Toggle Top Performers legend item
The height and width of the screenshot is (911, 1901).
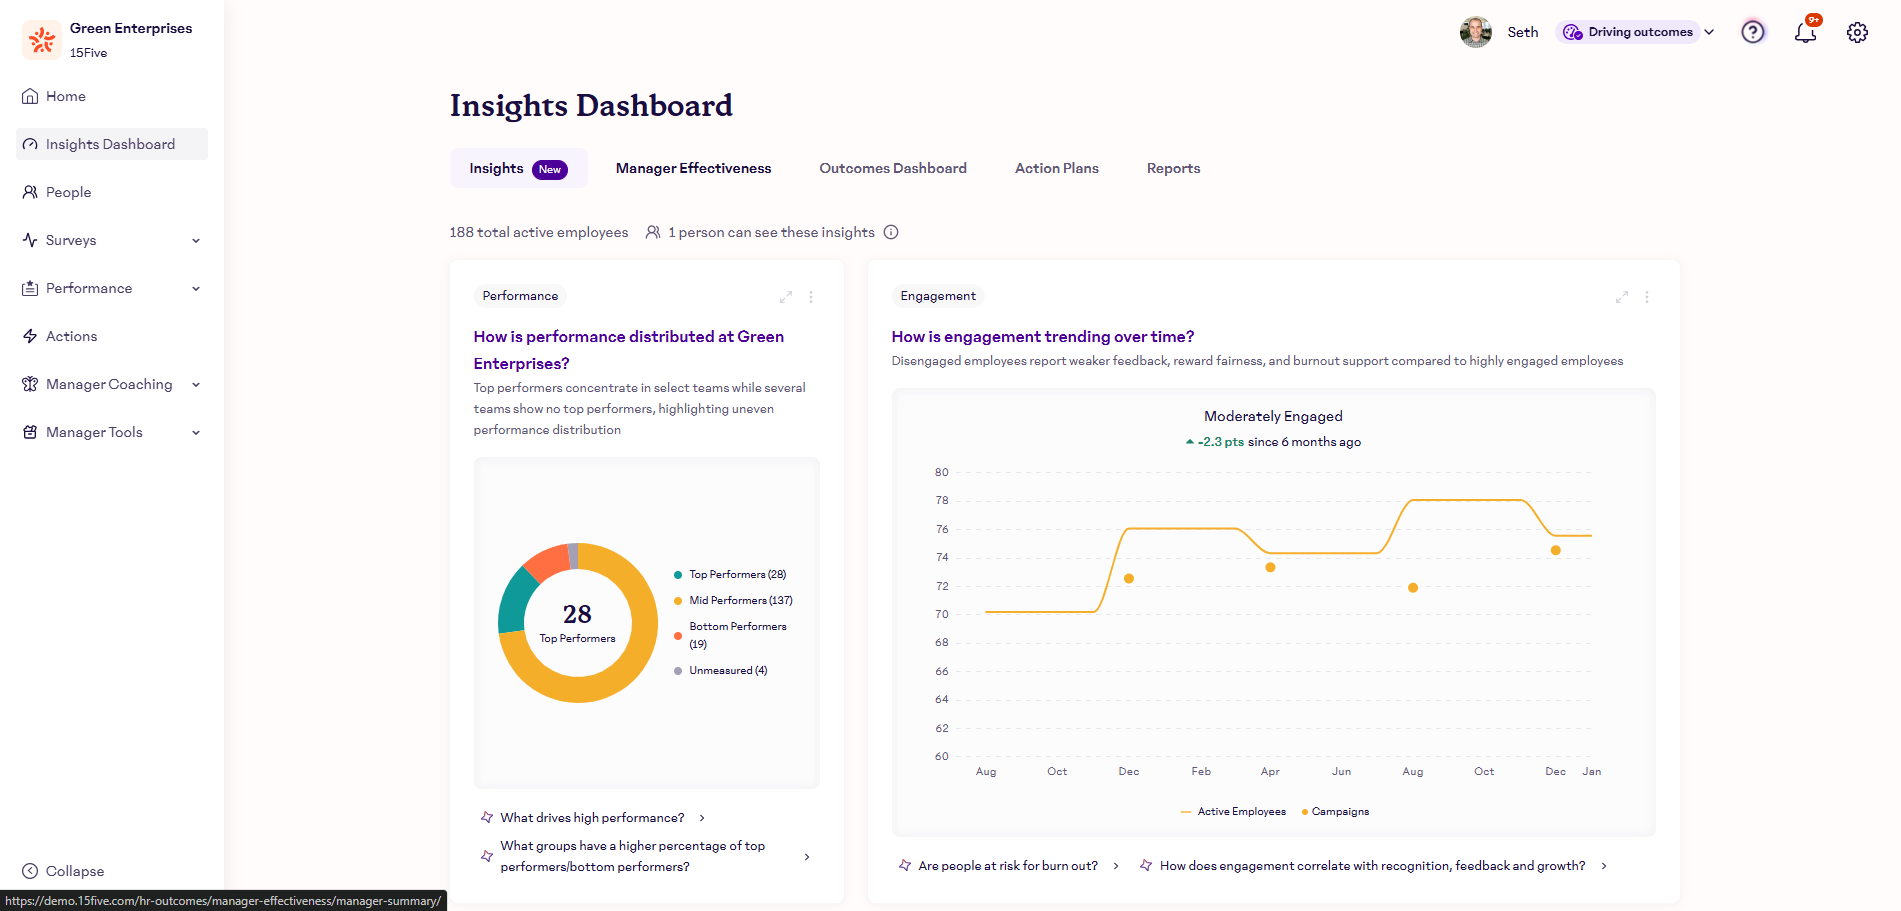[736, 575]
